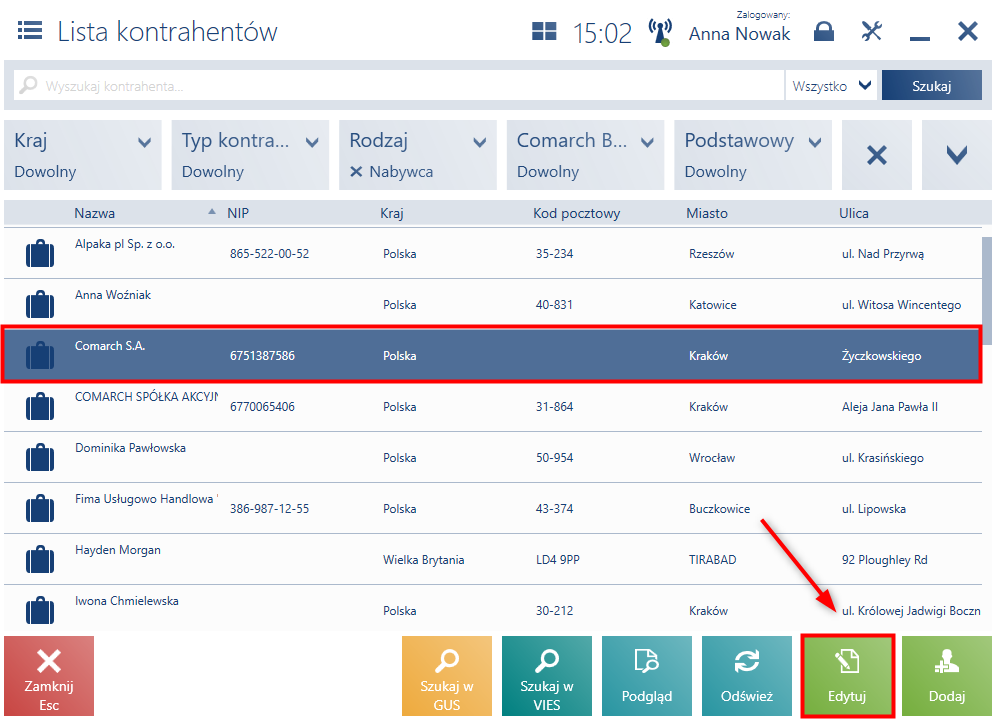Viewport: 997px width, 725px height.
Task: Lock the workstation with padlock icon
Action: point(823,31)
